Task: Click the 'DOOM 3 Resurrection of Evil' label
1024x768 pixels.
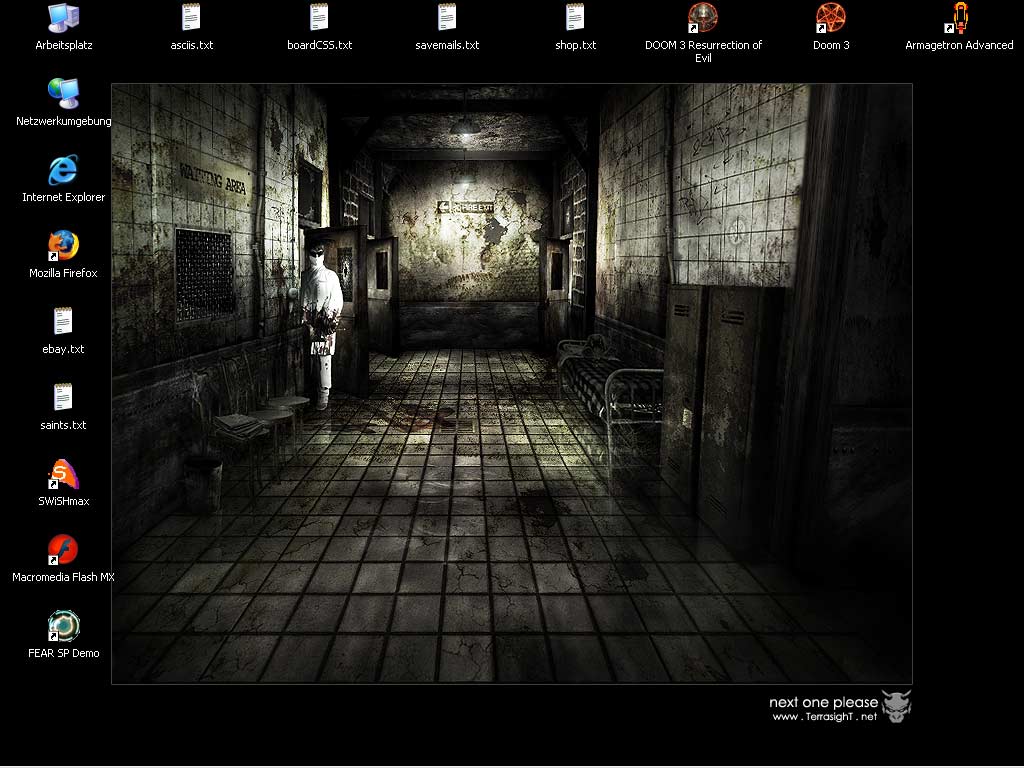Action: (703, 52)
